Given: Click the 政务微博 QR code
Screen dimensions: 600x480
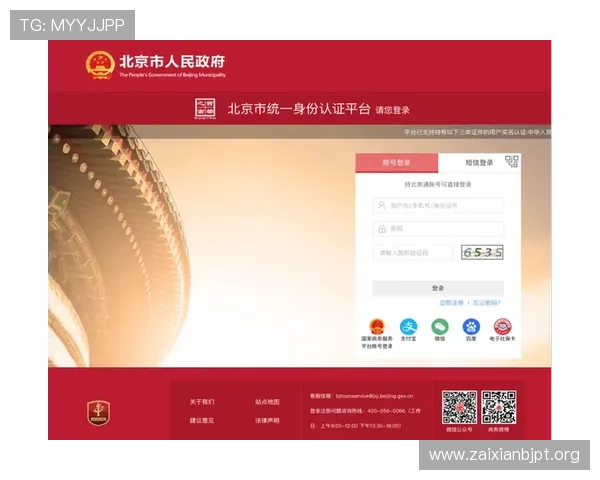Looking at the screenshot, I should (x=499, y=407).
